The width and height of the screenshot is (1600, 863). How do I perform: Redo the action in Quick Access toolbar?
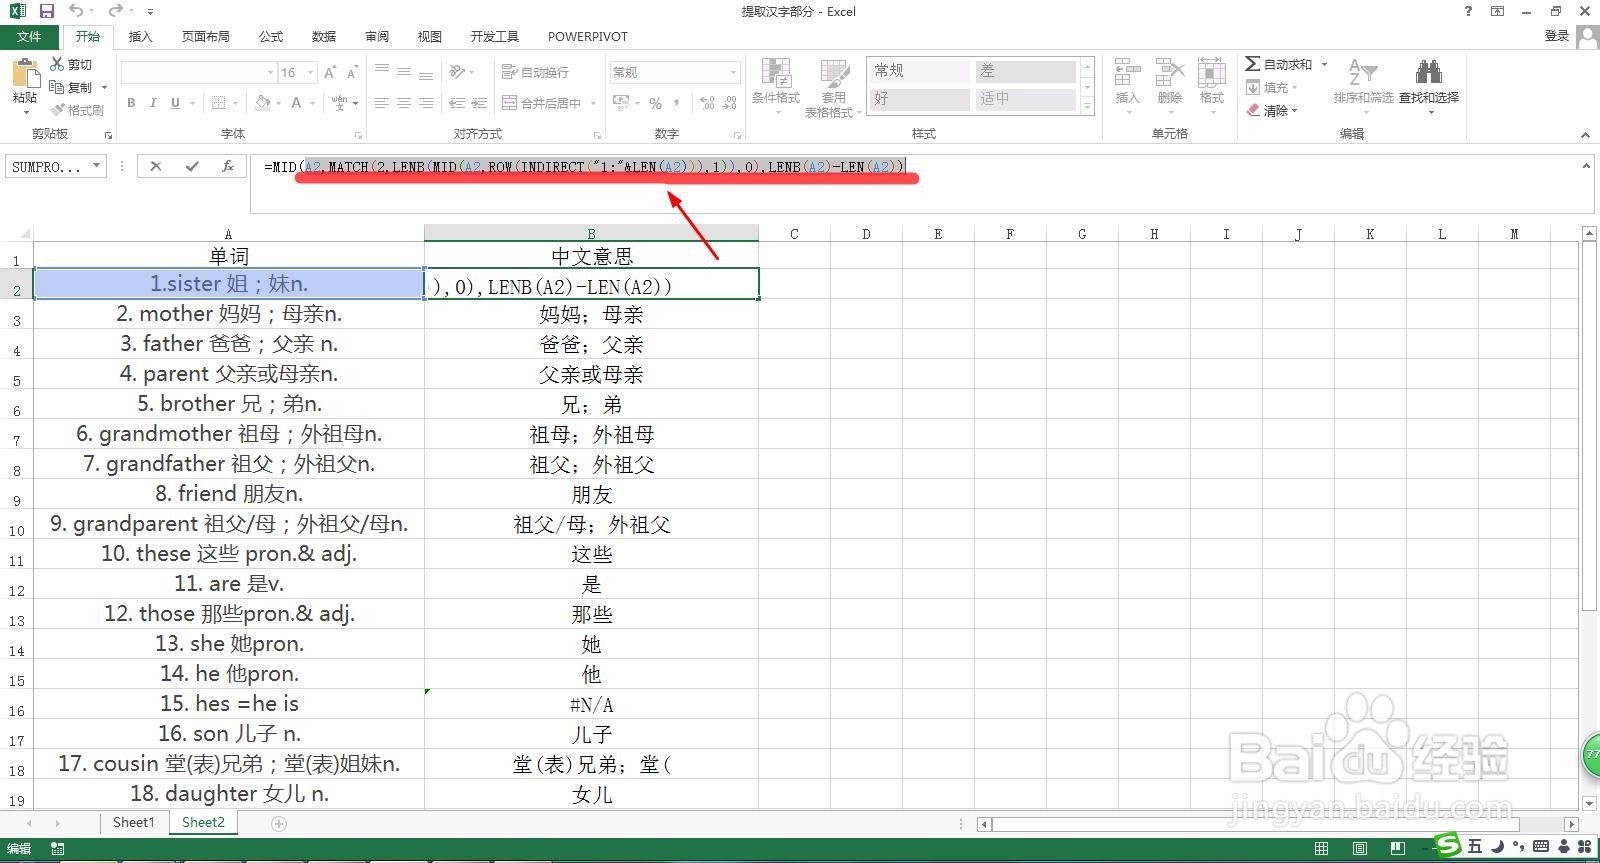click(115, 11)
